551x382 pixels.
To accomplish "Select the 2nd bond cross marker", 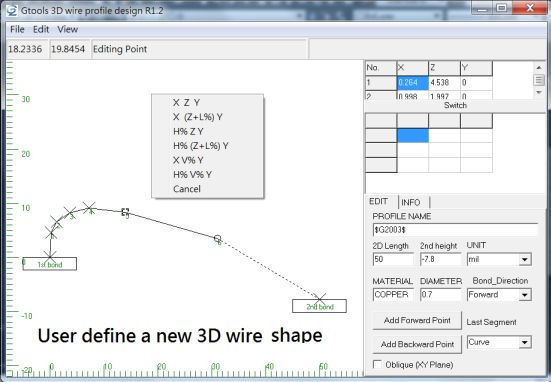I will pyautogui.click(x=320, y=299).
